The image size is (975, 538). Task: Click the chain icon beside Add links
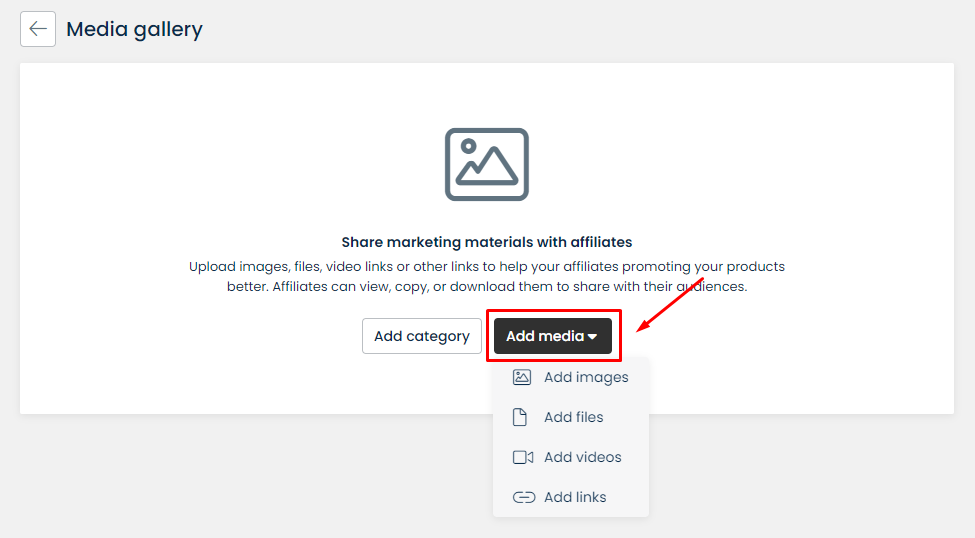pyautogui.click(x=523, y=497)
